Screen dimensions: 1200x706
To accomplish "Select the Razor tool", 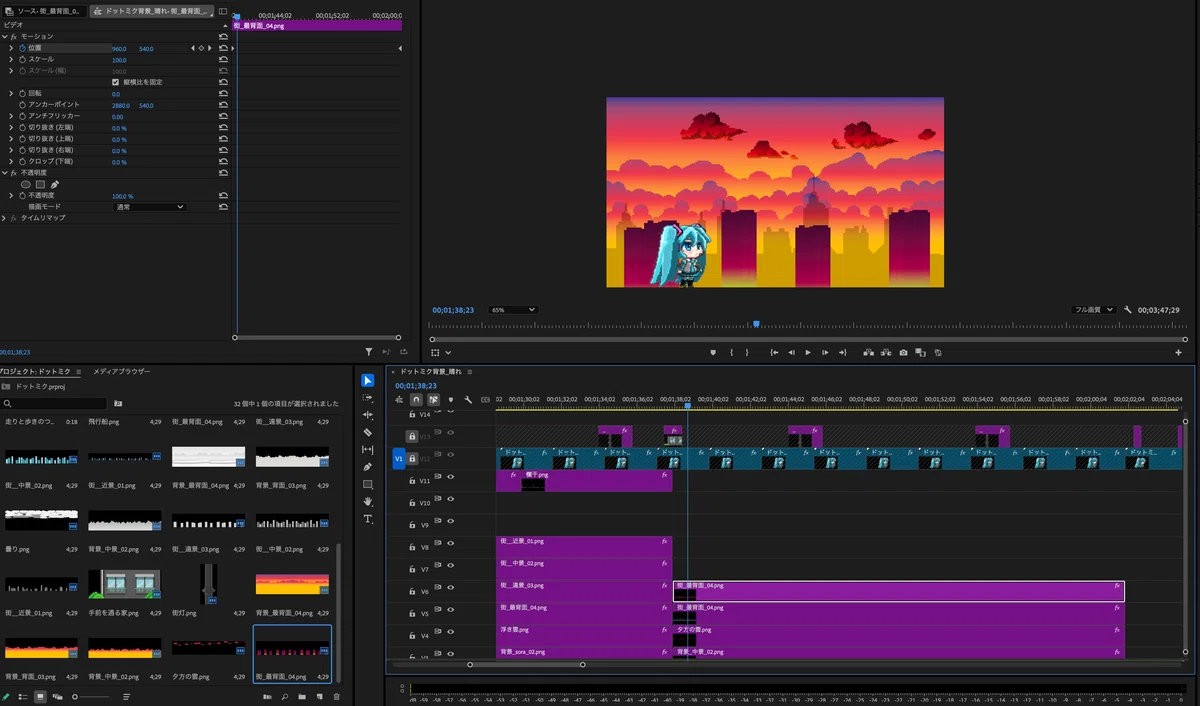I will [368, 432].
